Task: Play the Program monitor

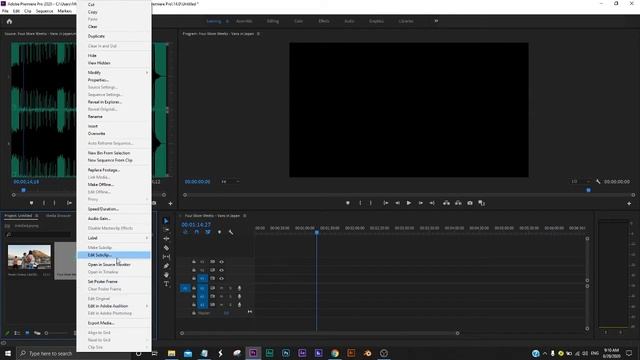Action: click(x=409, y=203)
